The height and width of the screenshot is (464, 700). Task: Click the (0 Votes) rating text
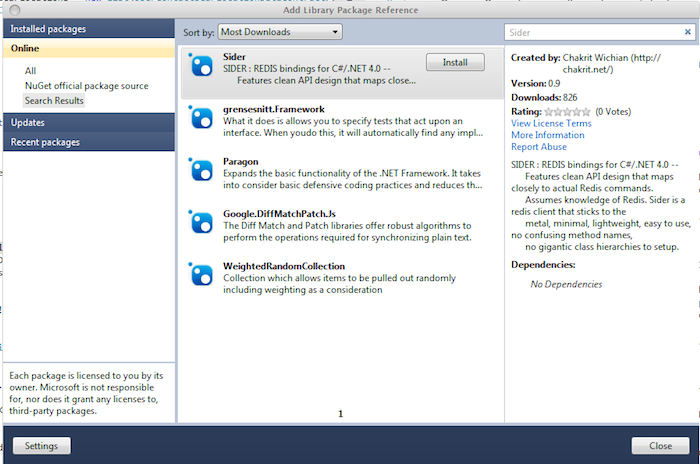(x=613, y=112)
